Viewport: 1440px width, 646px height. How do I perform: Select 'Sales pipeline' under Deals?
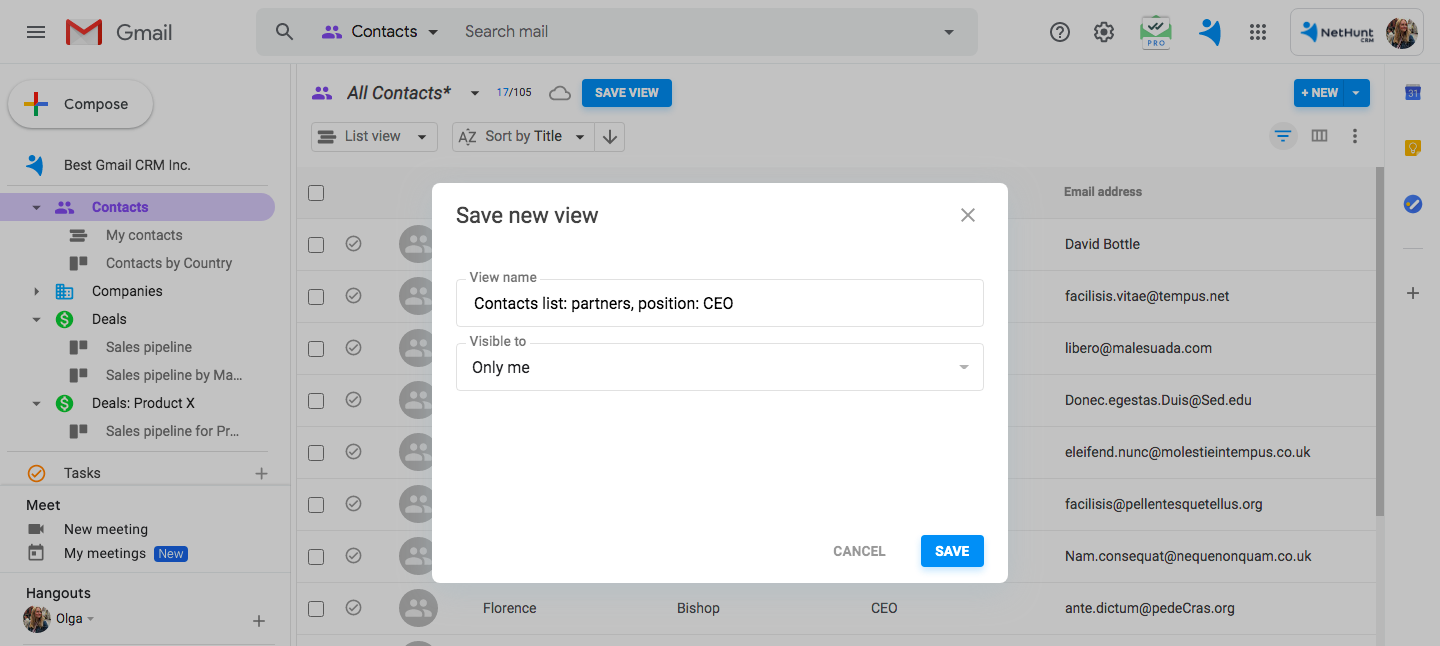point(148,347)
